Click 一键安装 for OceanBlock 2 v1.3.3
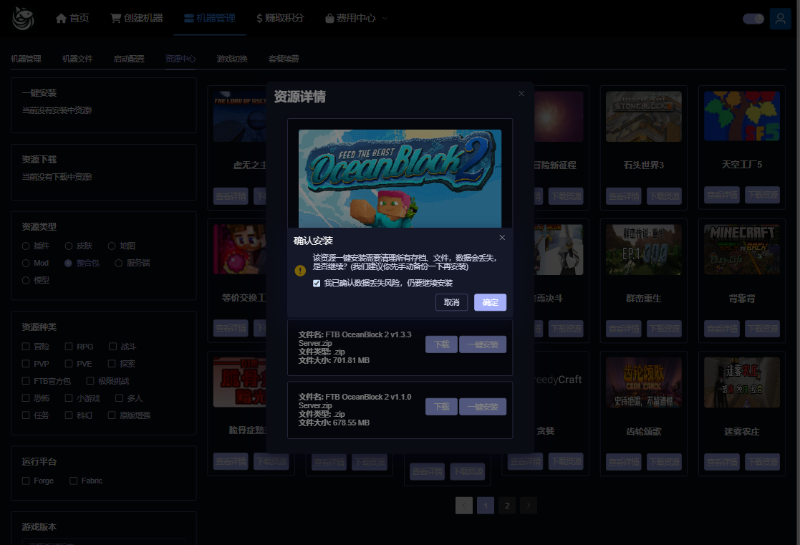 click(483, 344)
